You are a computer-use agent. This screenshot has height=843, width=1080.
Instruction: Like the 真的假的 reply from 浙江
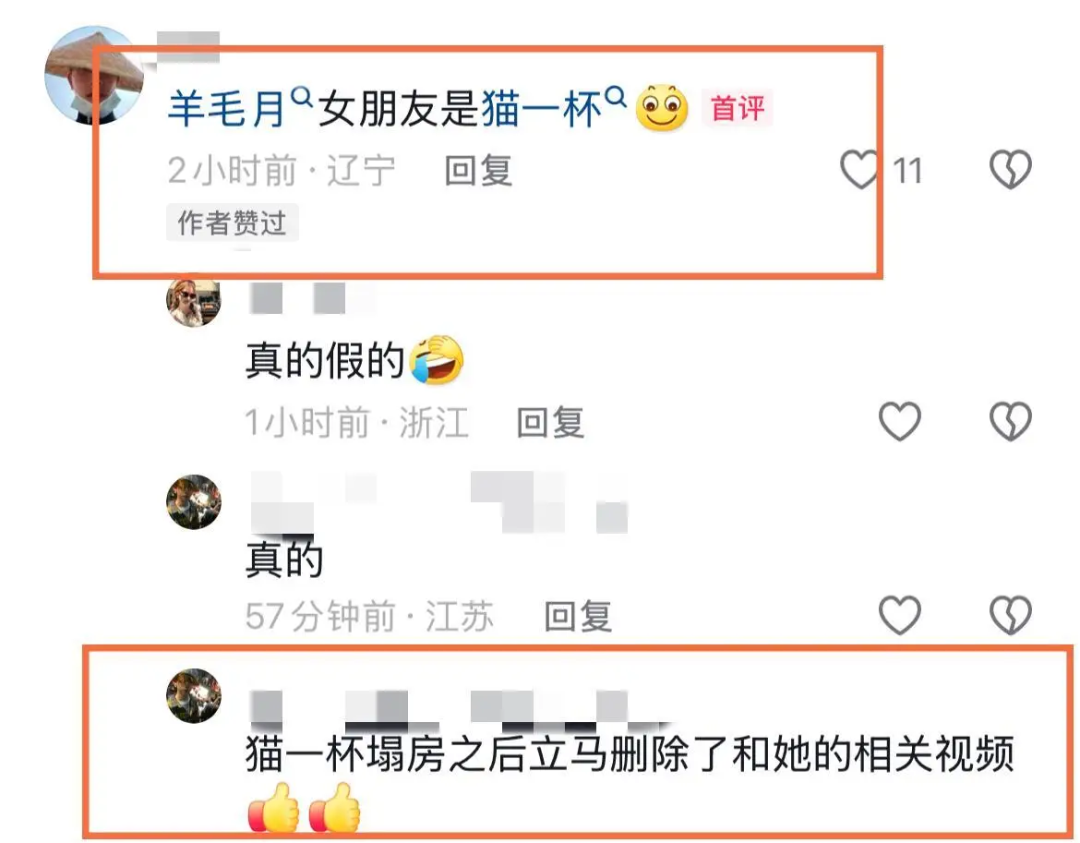pos(900,422)
